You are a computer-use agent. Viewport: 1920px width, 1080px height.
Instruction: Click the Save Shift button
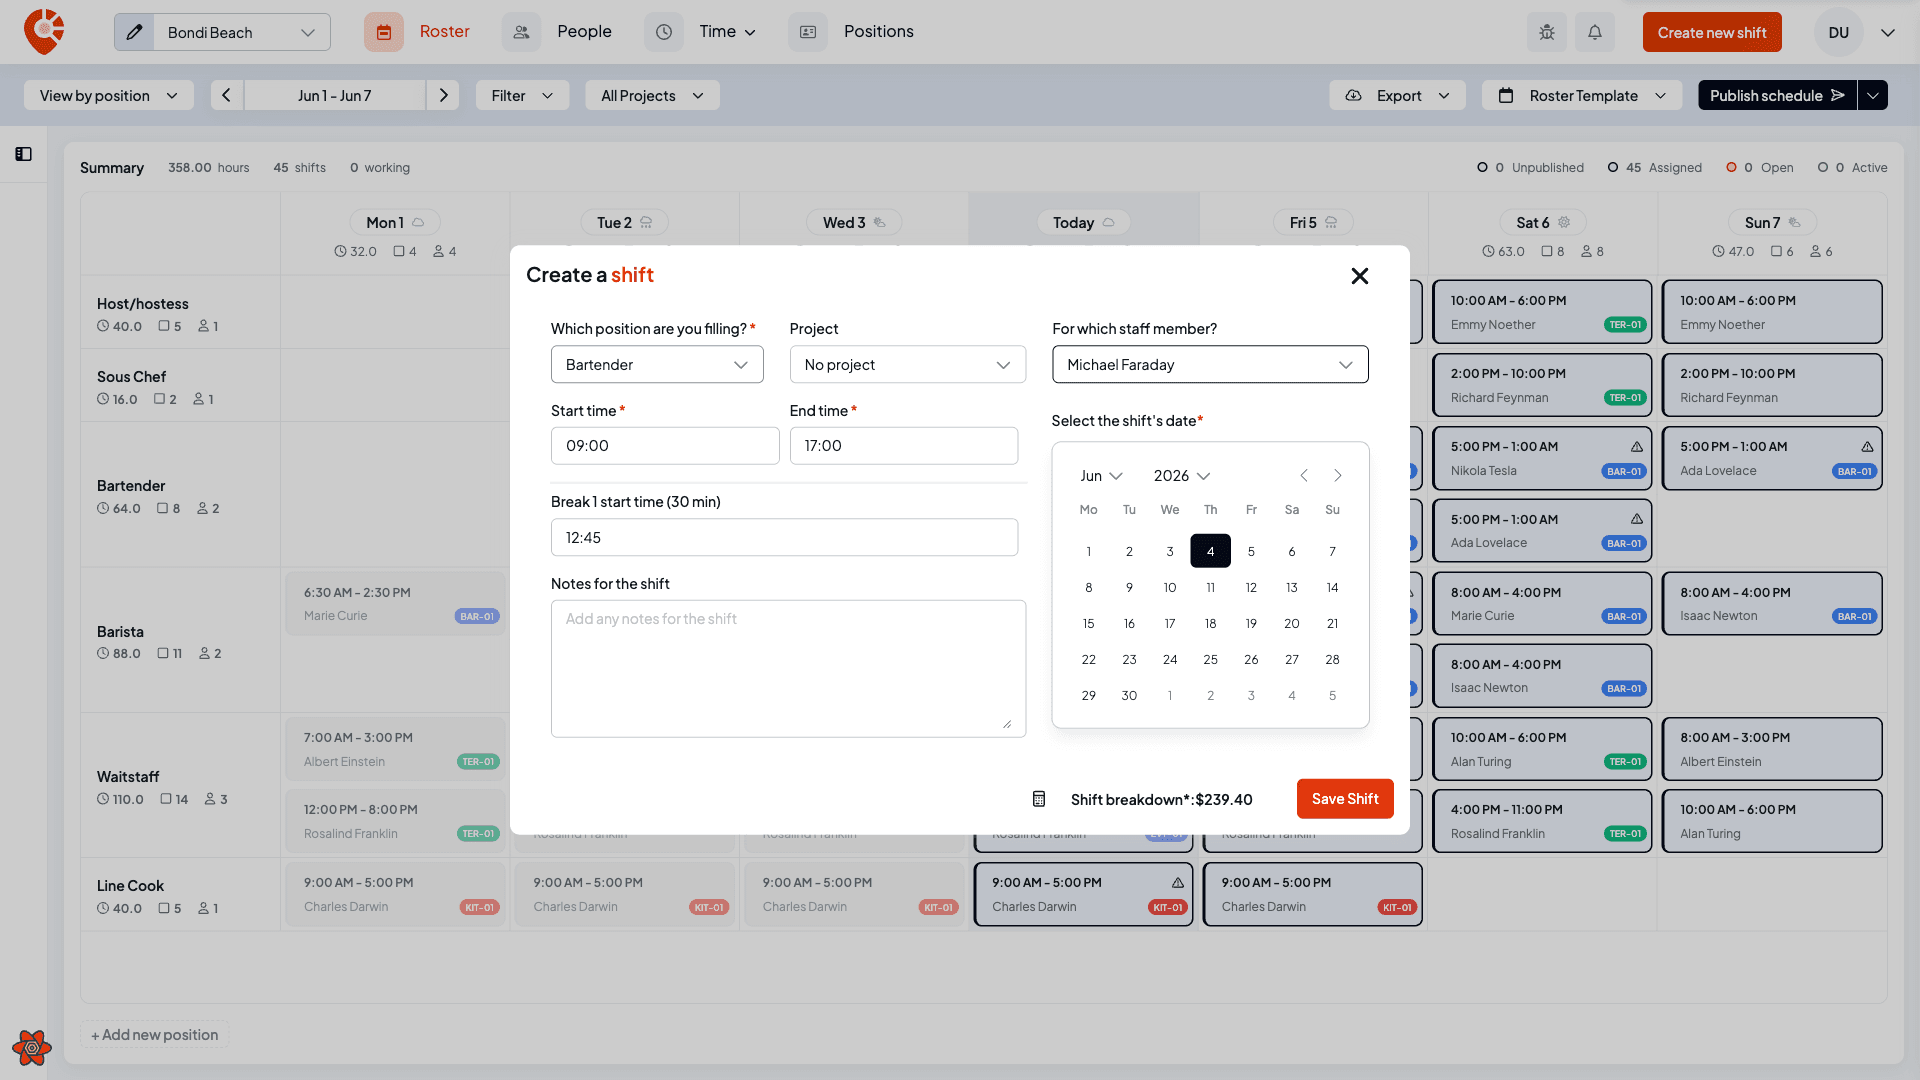(1345, 799)
